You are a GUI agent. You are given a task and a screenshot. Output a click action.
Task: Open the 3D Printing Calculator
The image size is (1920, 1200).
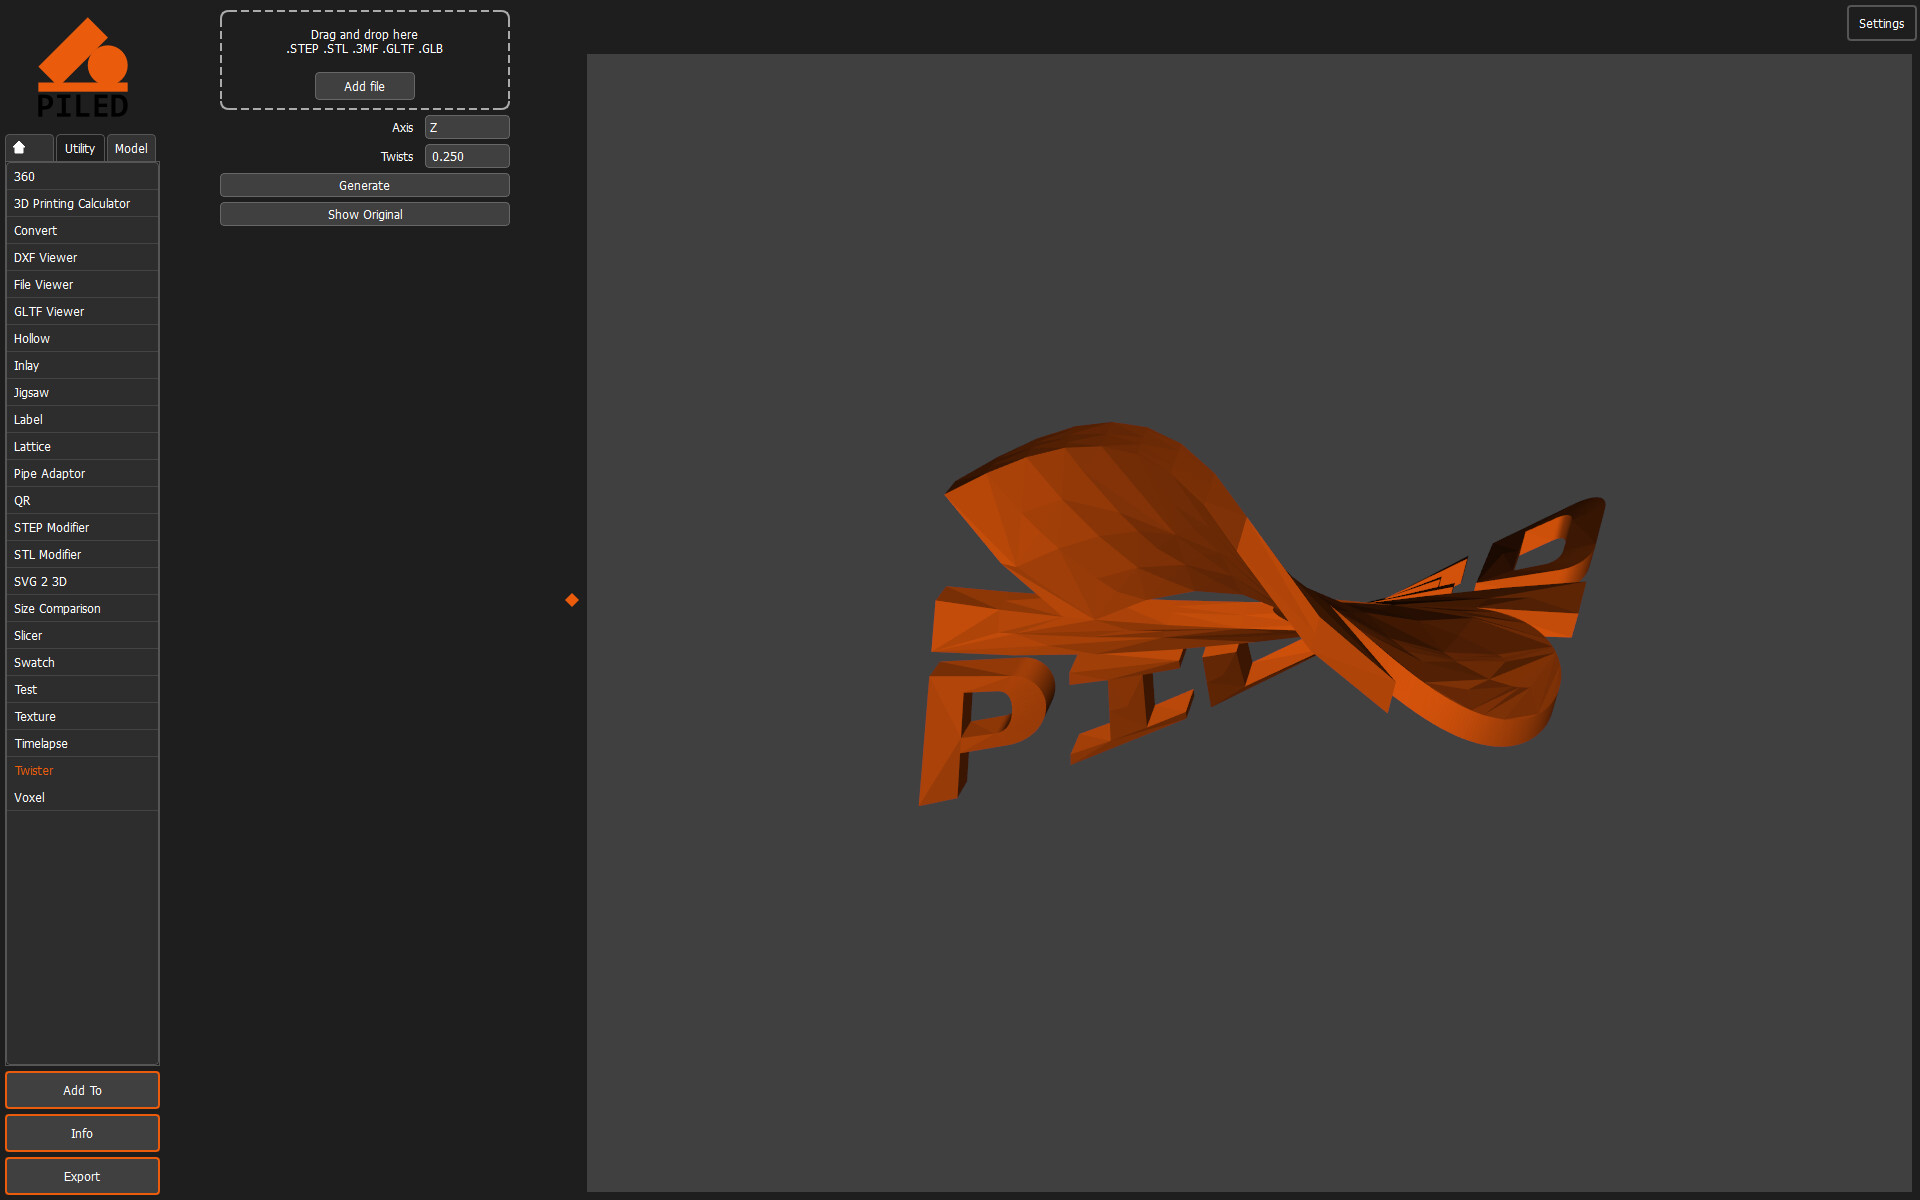pos(82,204)
